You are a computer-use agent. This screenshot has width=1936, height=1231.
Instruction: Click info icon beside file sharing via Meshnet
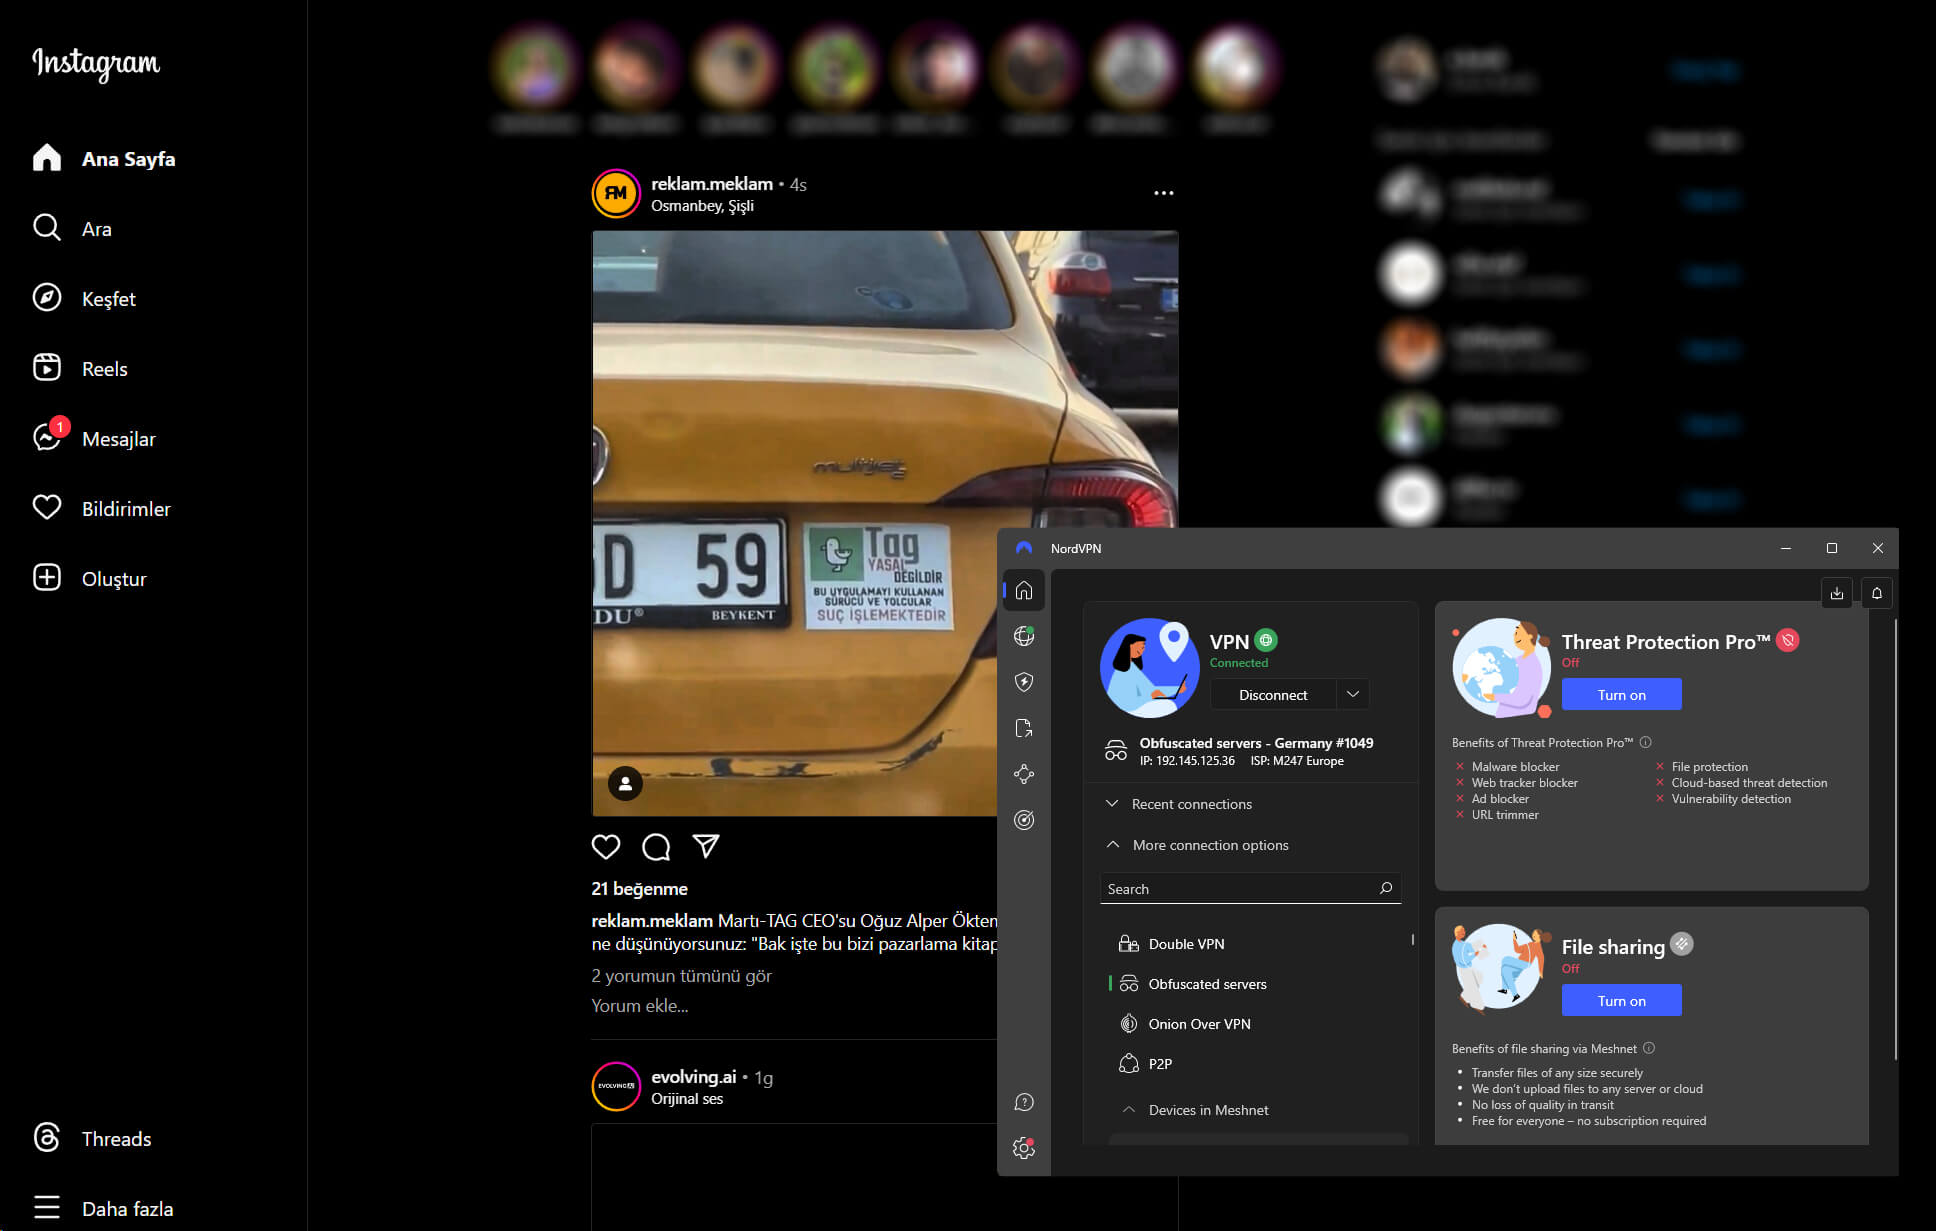1649,1048
